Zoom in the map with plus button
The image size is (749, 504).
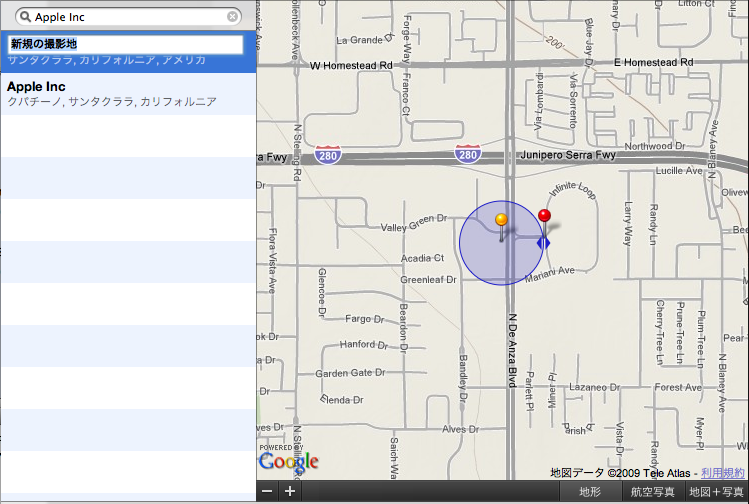point(290,491)
